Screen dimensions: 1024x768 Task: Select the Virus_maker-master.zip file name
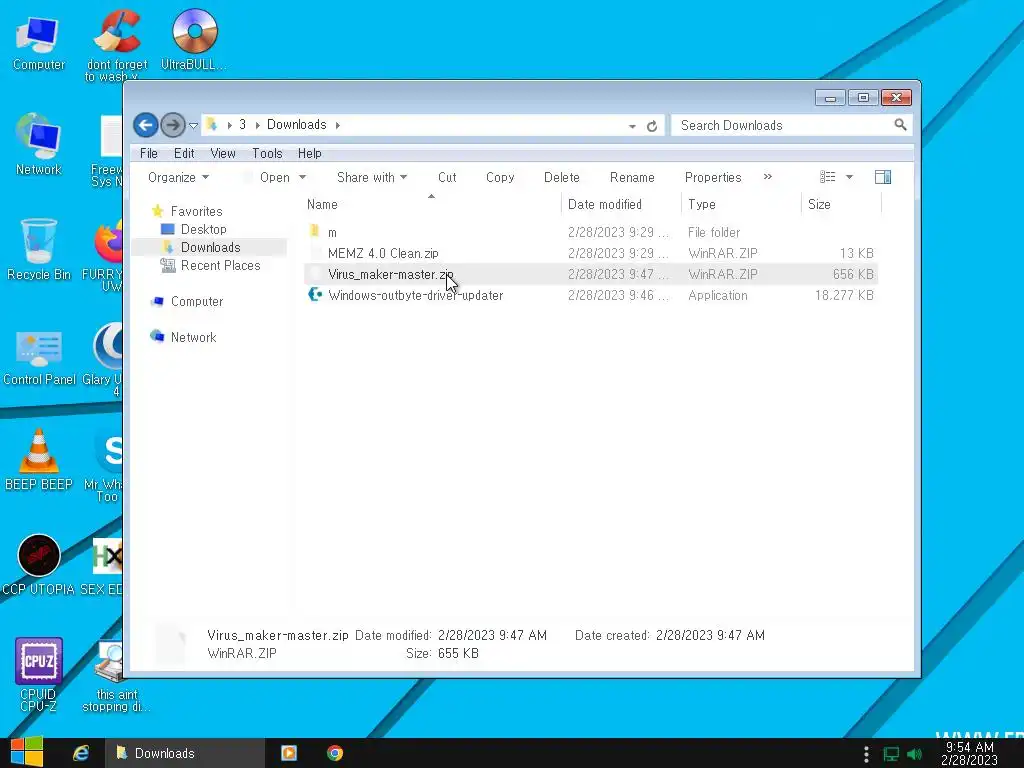[x=391, y=274]
